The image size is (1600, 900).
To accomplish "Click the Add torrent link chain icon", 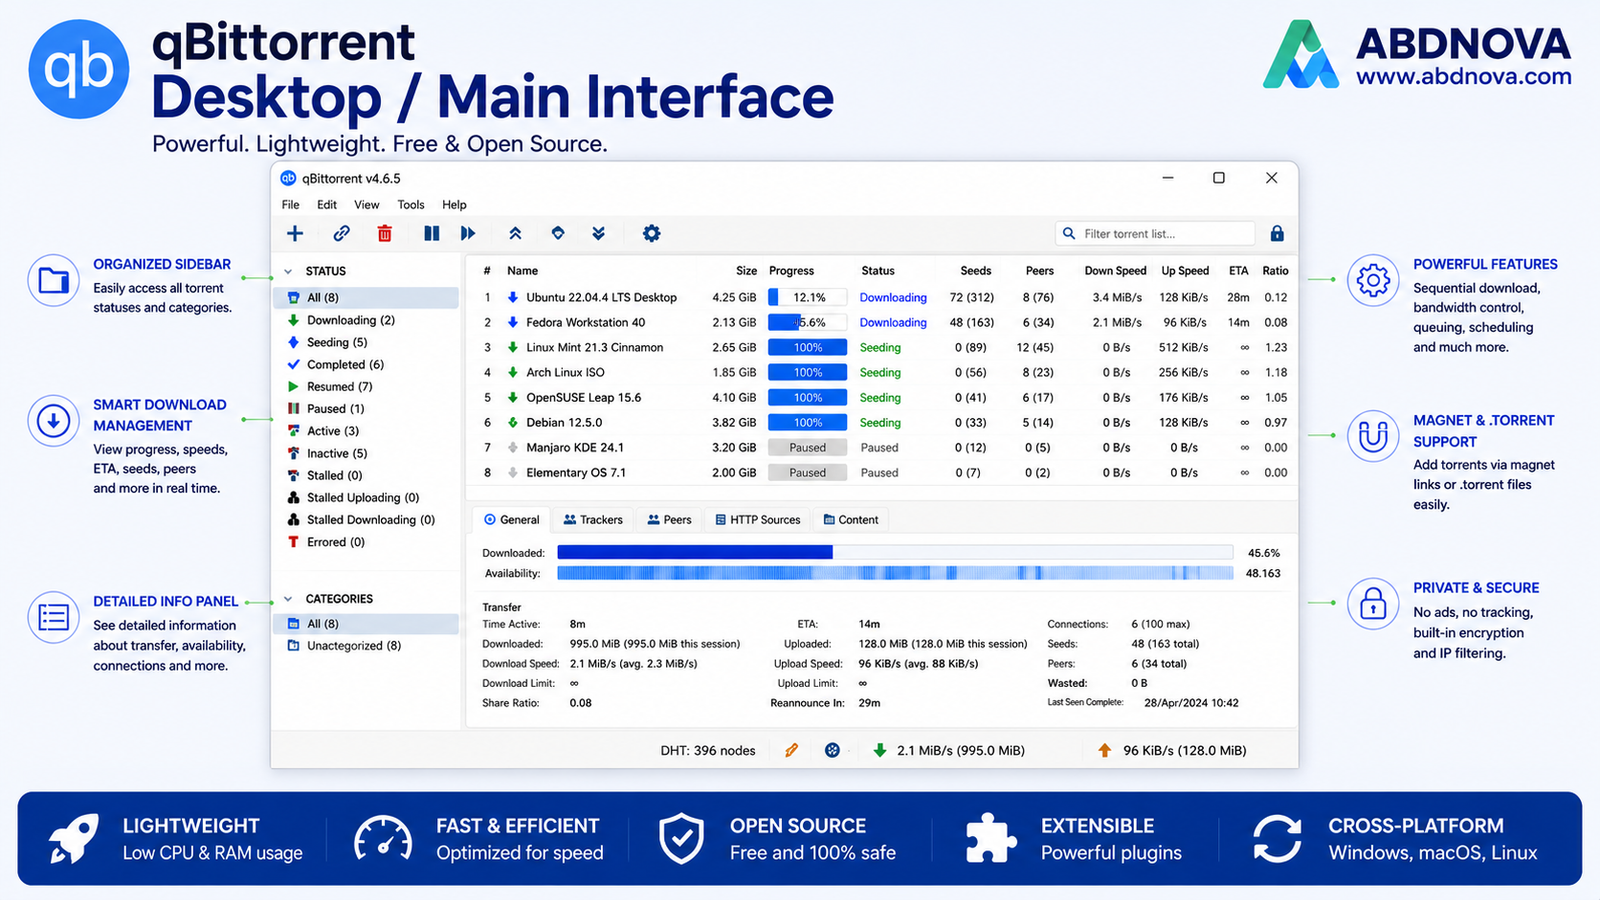I will click(341, 233).
